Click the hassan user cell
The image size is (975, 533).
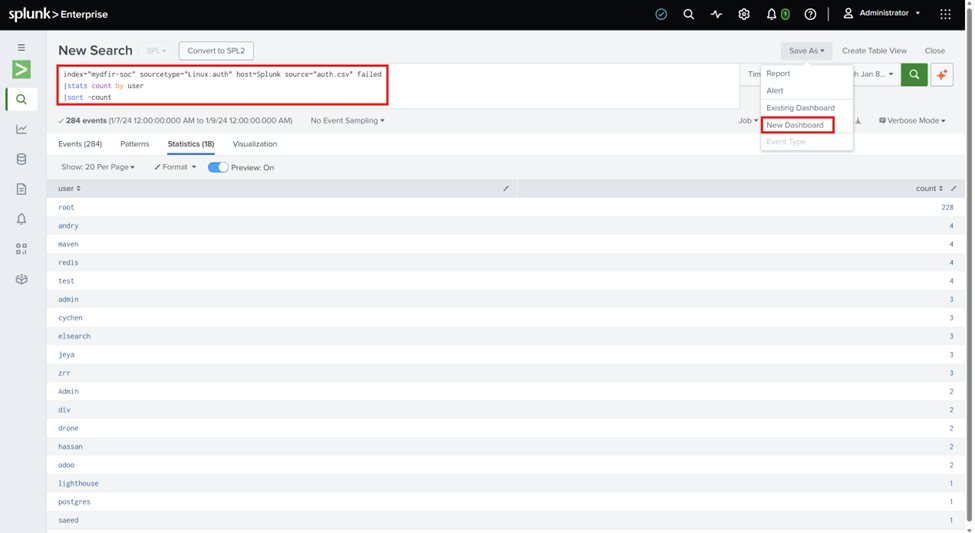tap(70, 447)
